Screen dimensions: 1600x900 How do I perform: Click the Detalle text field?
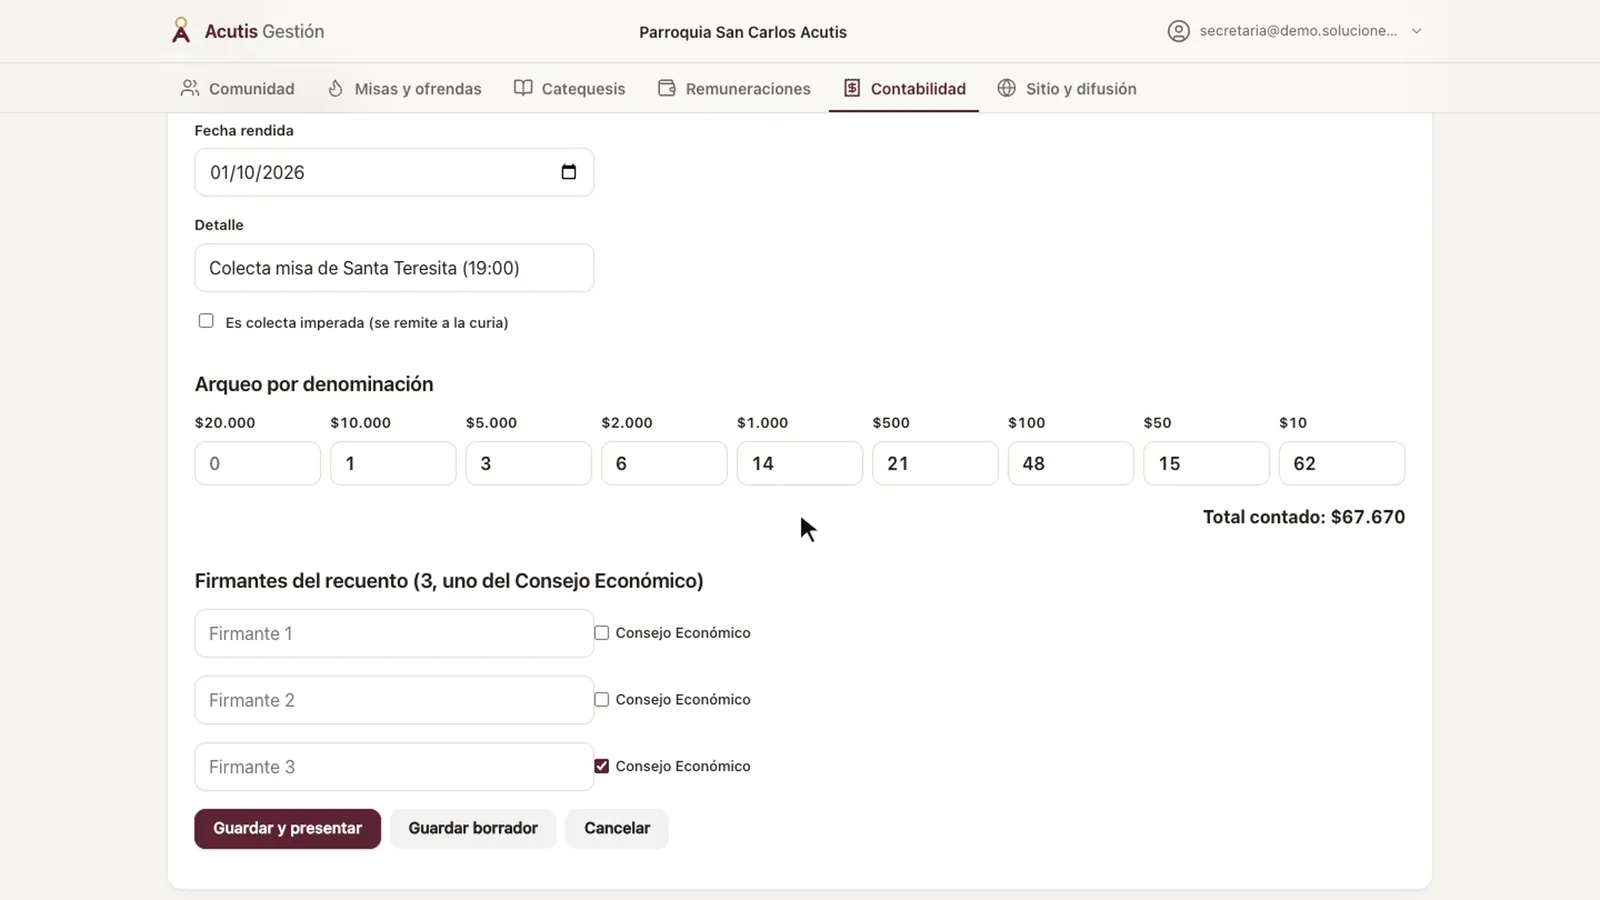point(394,268)
